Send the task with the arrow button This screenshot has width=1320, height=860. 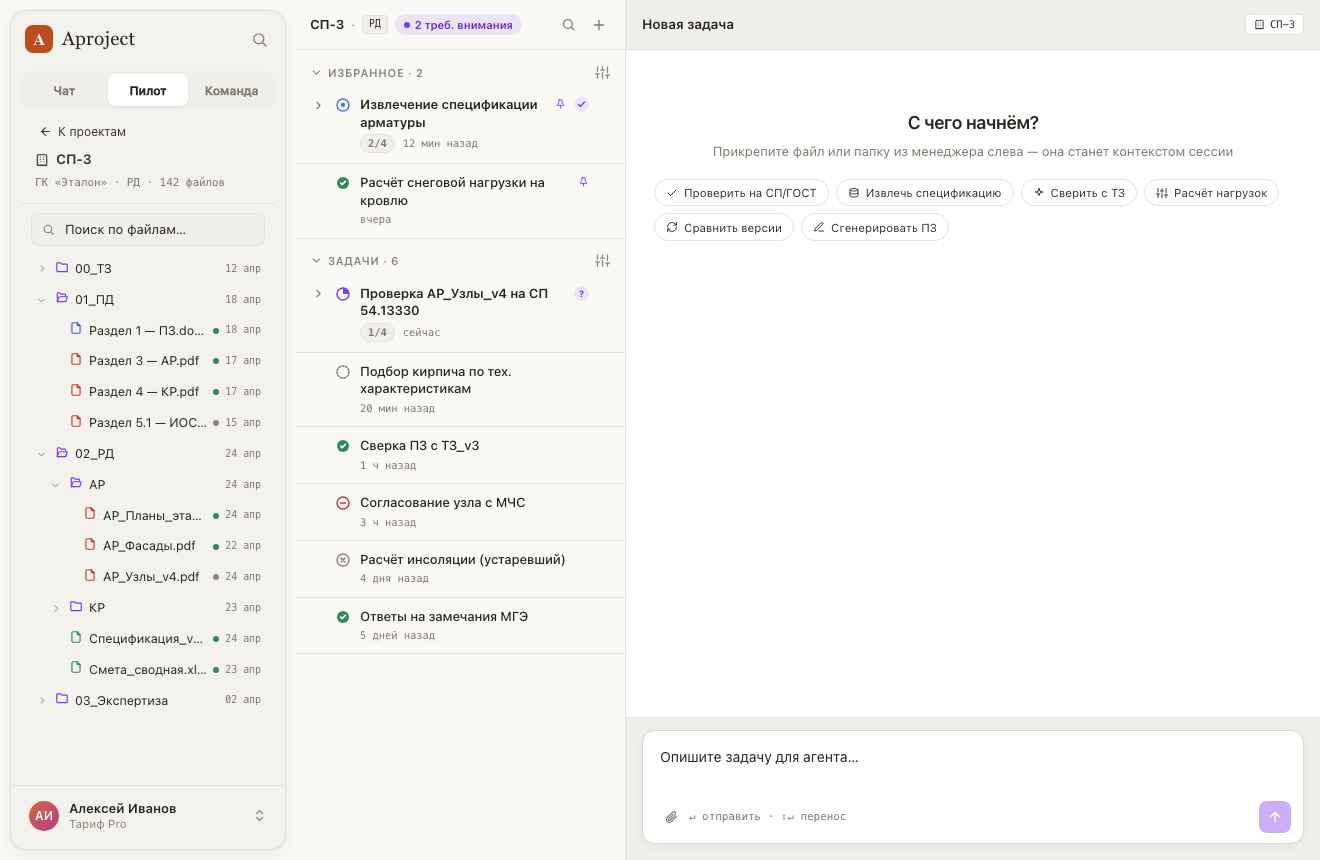pos(1275,816)
